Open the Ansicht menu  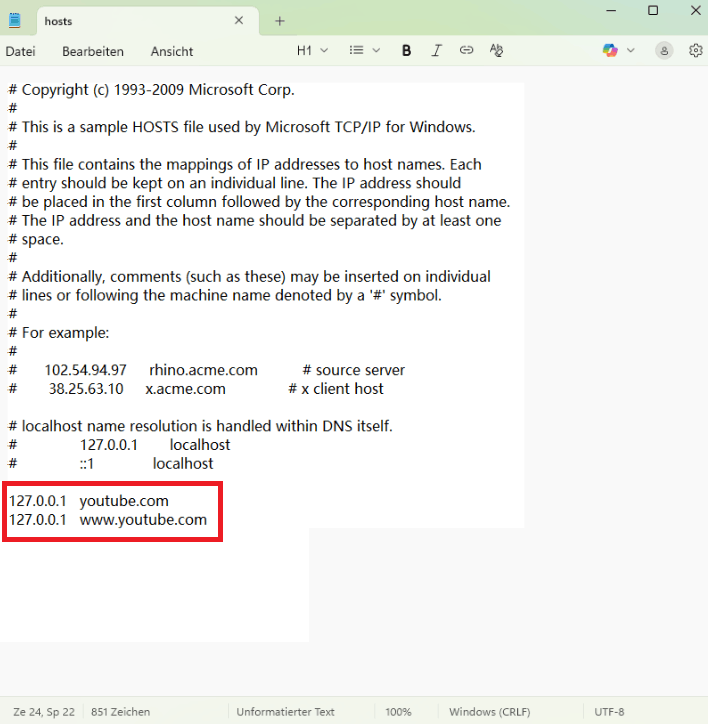pyautogui.click(x=172, y=51)
